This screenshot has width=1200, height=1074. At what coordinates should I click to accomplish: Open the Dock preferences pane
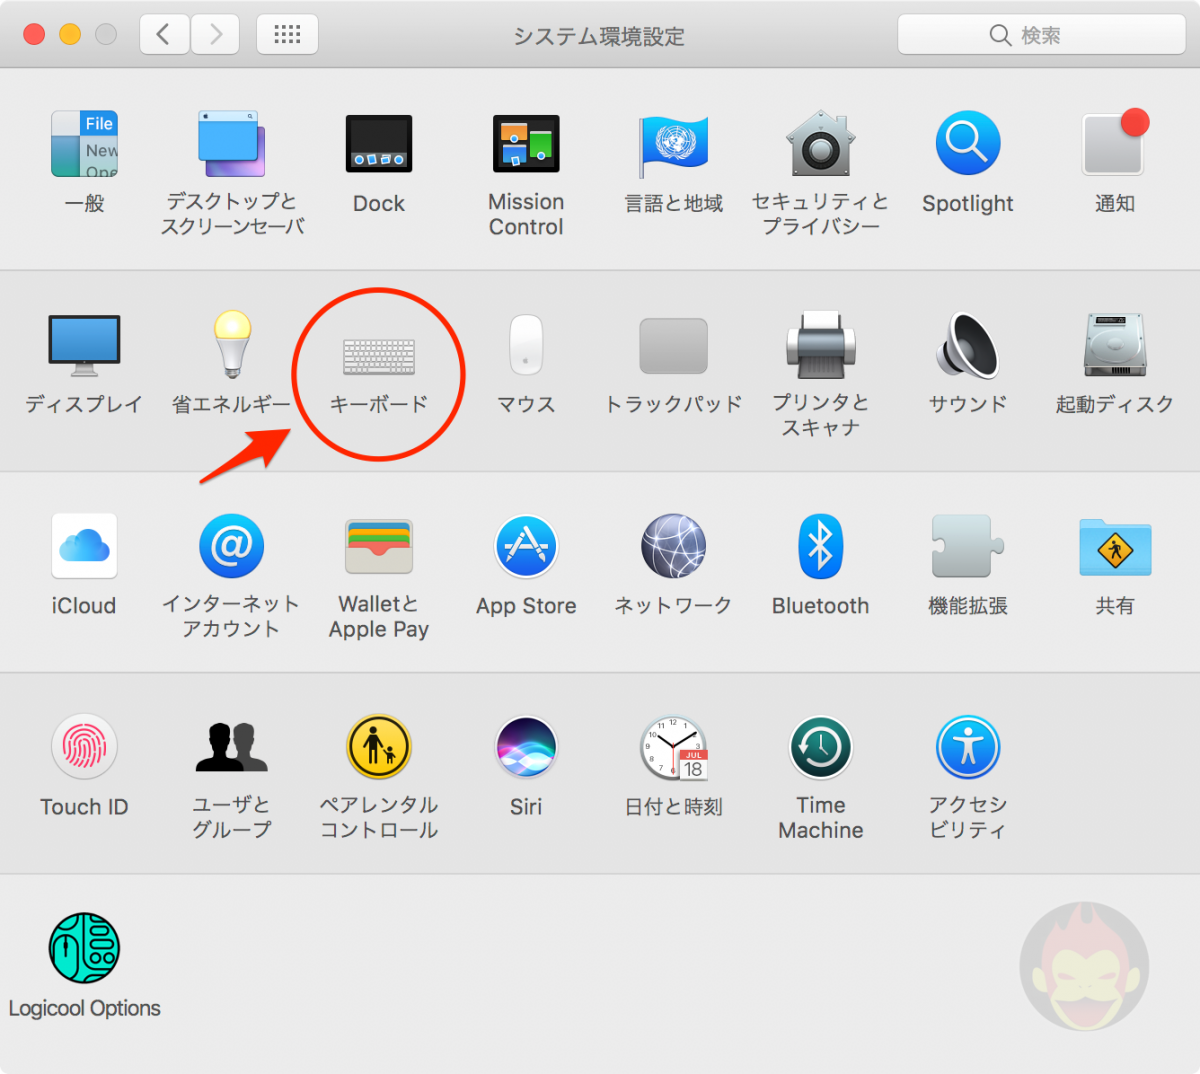click(379, 142)
